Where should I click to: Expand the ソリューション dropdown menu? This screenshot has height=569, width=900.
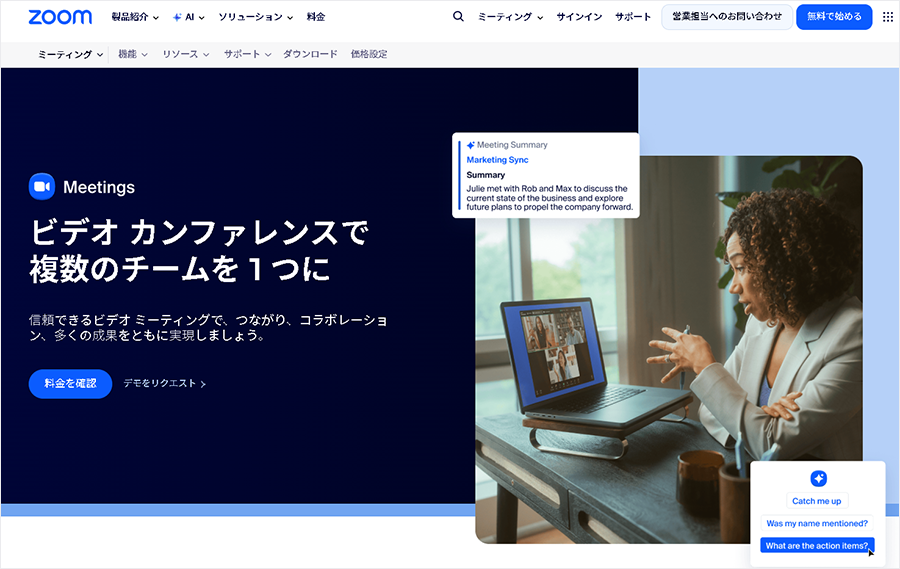pyautogui.click(x=256, y=17)
